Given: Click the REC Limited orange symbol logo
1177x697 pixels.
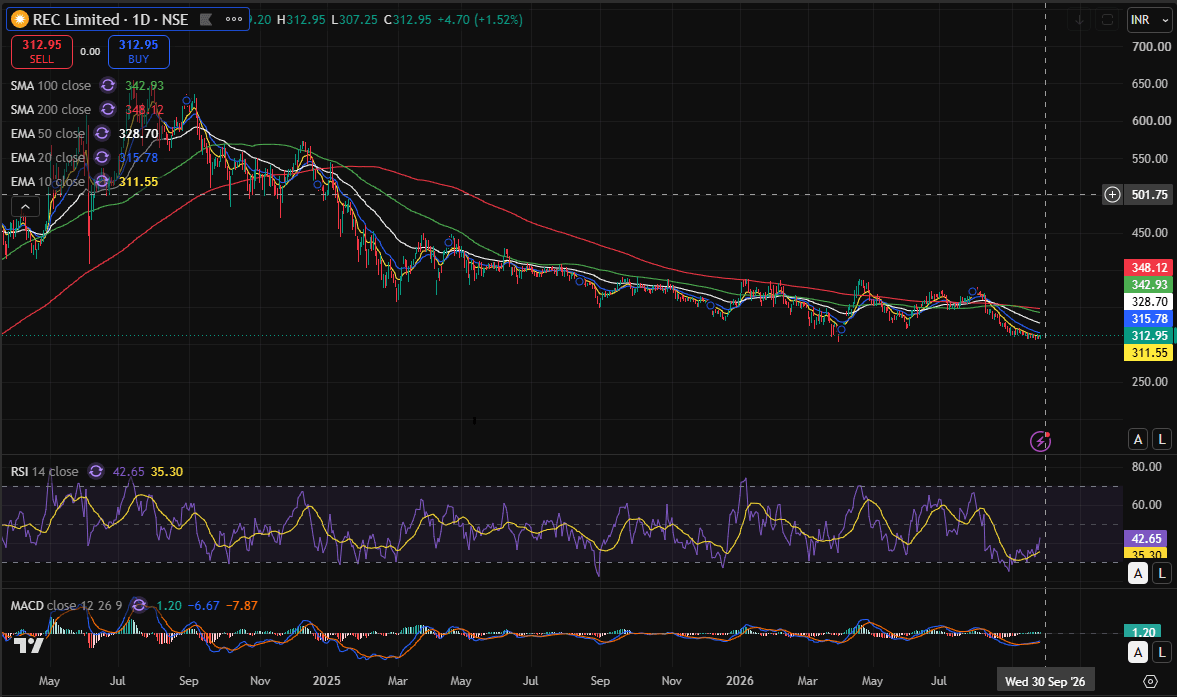Looking at the screenshot, I should (x=20, y=20).
